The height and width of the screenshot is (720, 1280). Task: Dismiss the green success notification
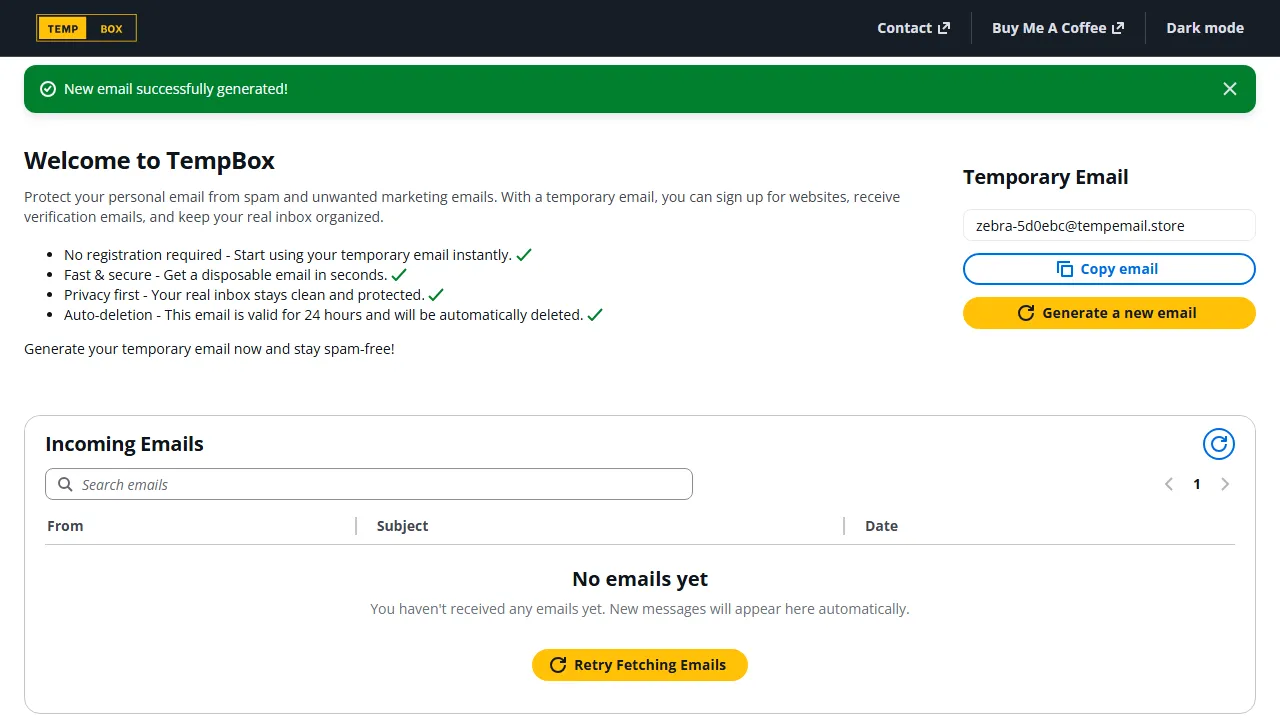pyautogui.click(x=1230, y=89)
